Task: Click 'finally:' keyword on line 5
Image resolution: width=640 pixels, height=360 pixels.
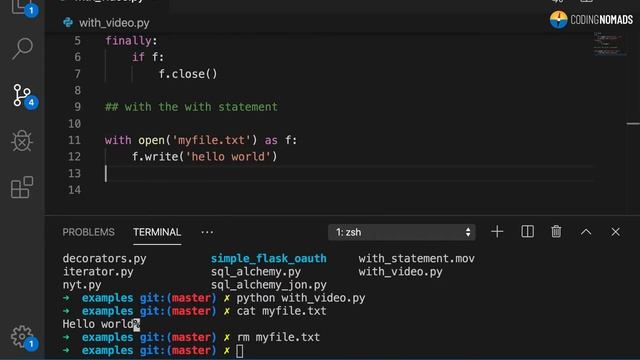Action: pos(131,40)
